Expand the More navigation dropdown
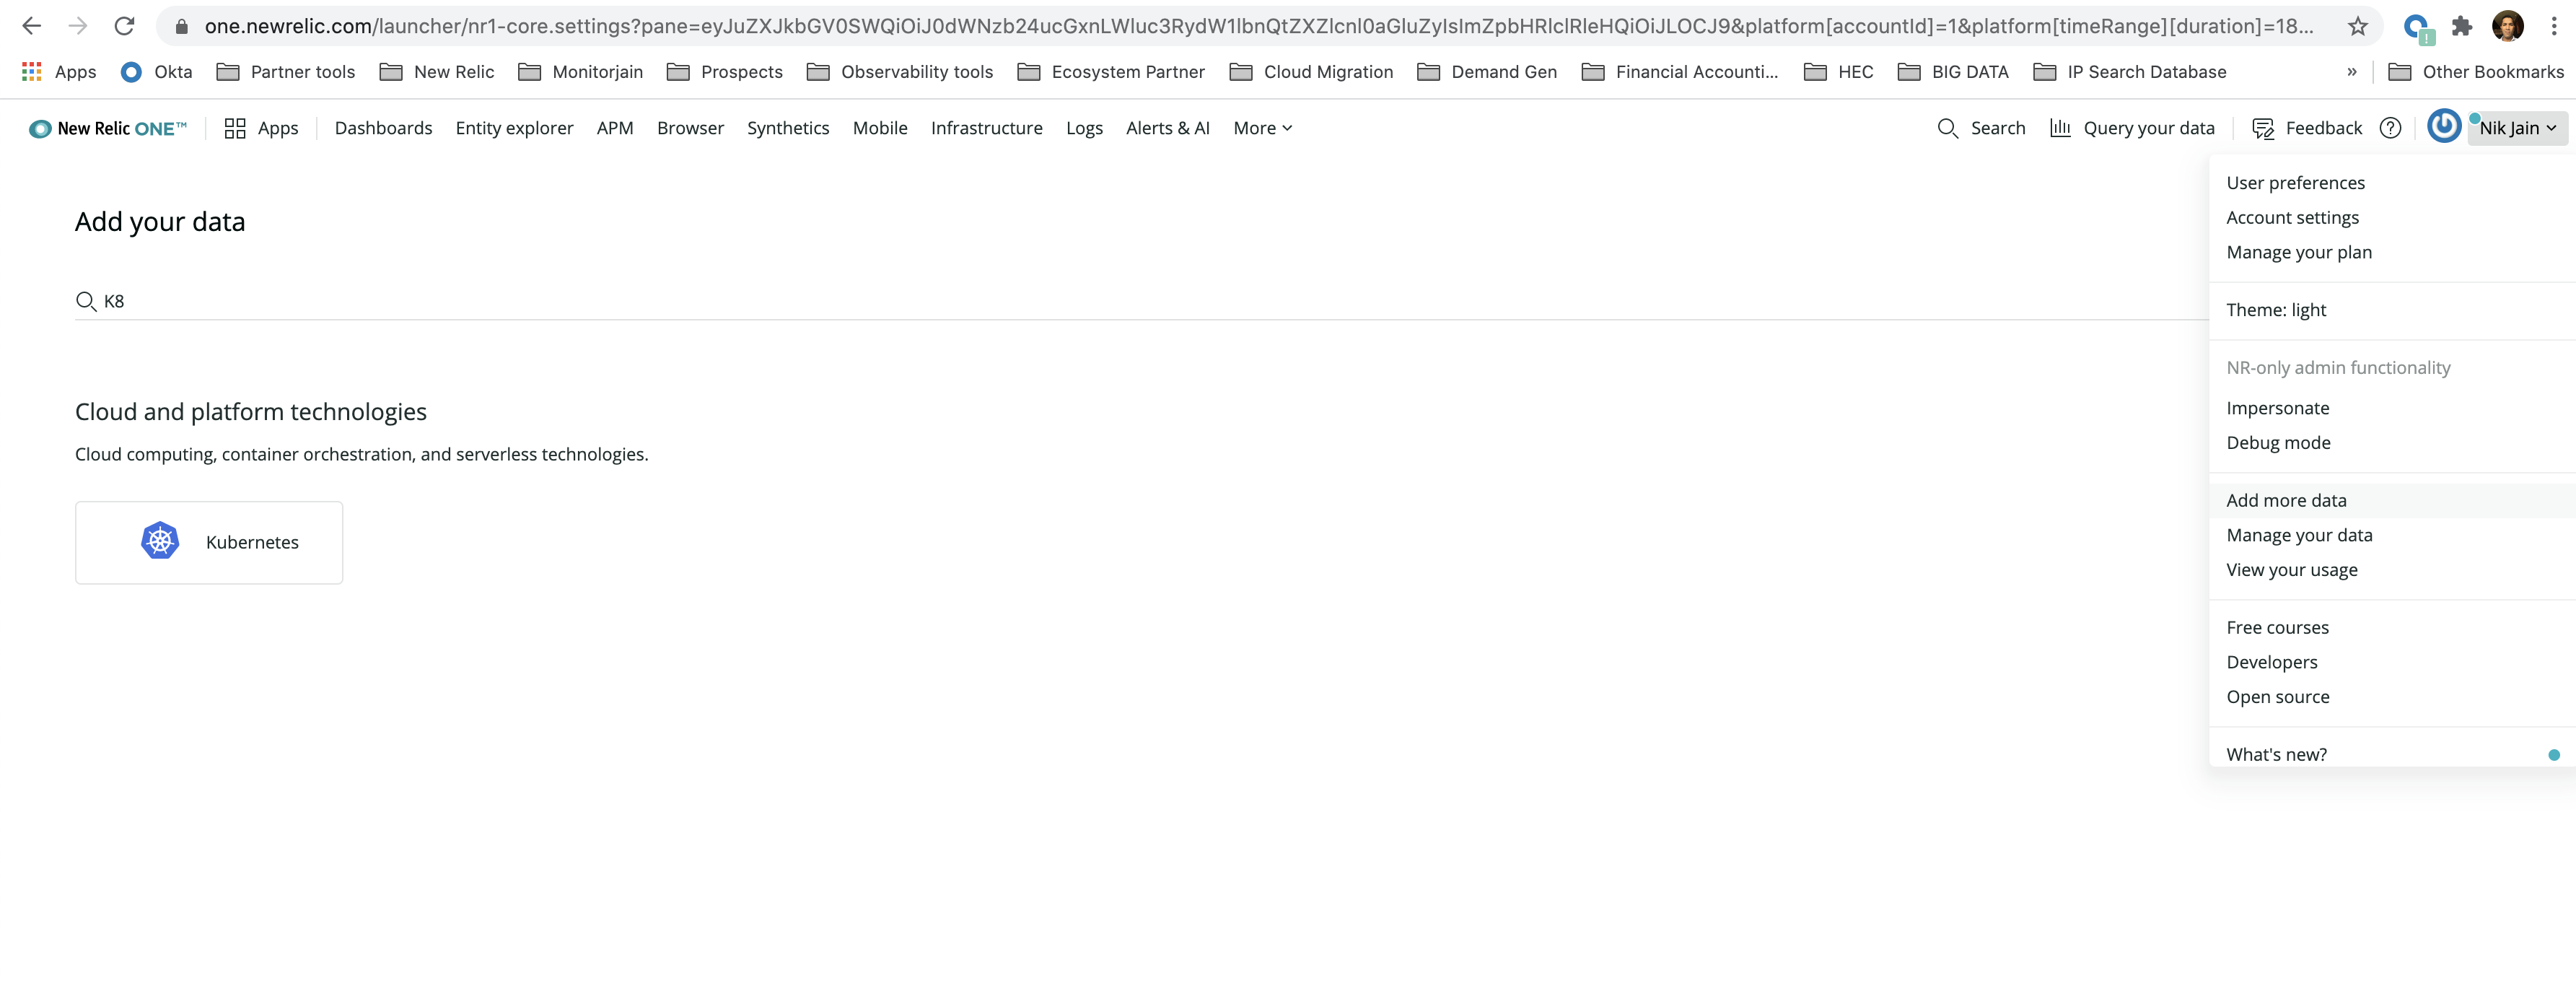2576x986 pixels. click(x=1263, y=128)
